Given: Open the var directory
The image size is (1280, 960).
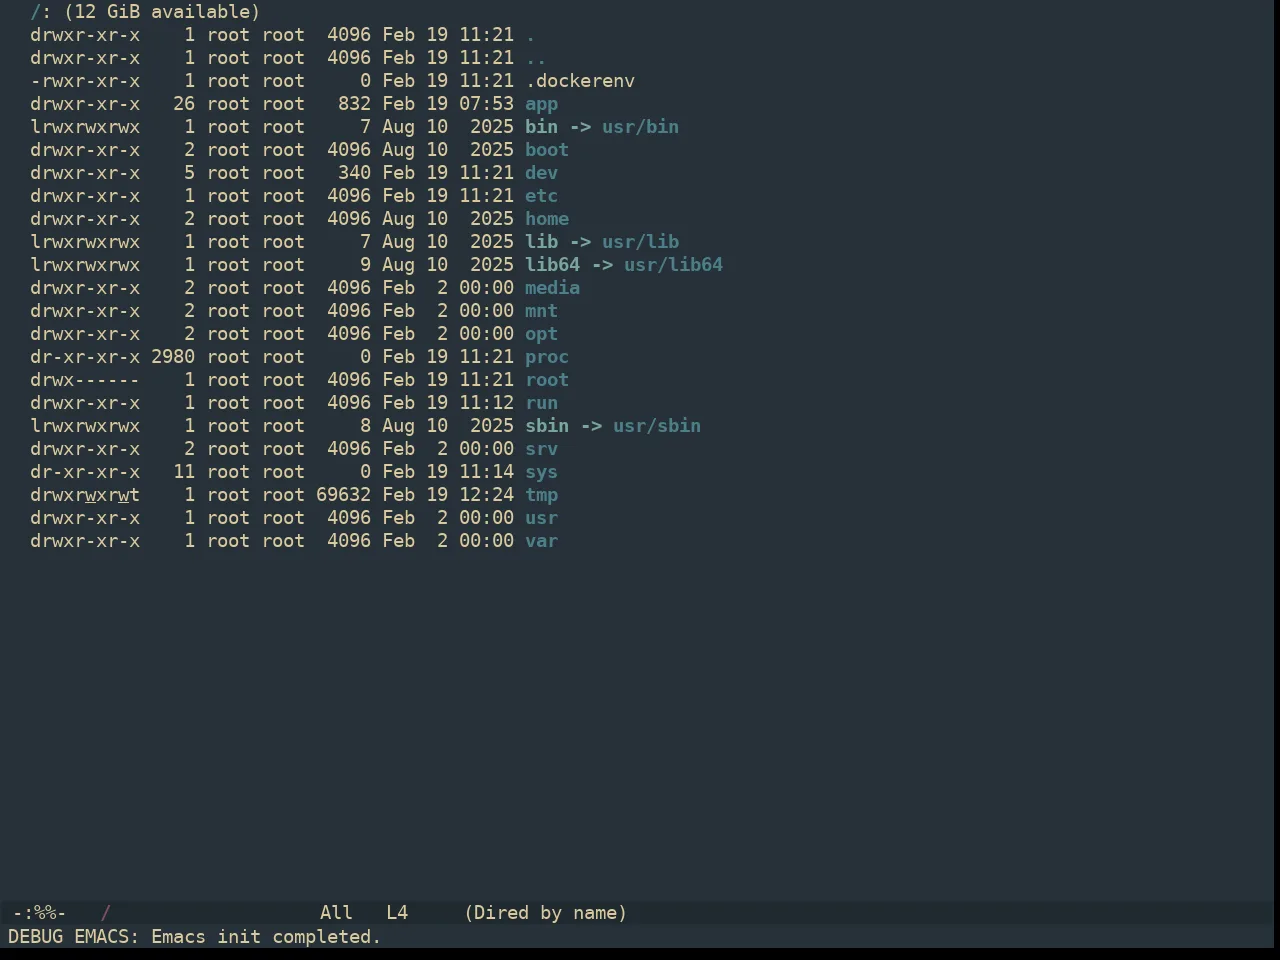Looking at the screenshot, I should tap(541, 541).
